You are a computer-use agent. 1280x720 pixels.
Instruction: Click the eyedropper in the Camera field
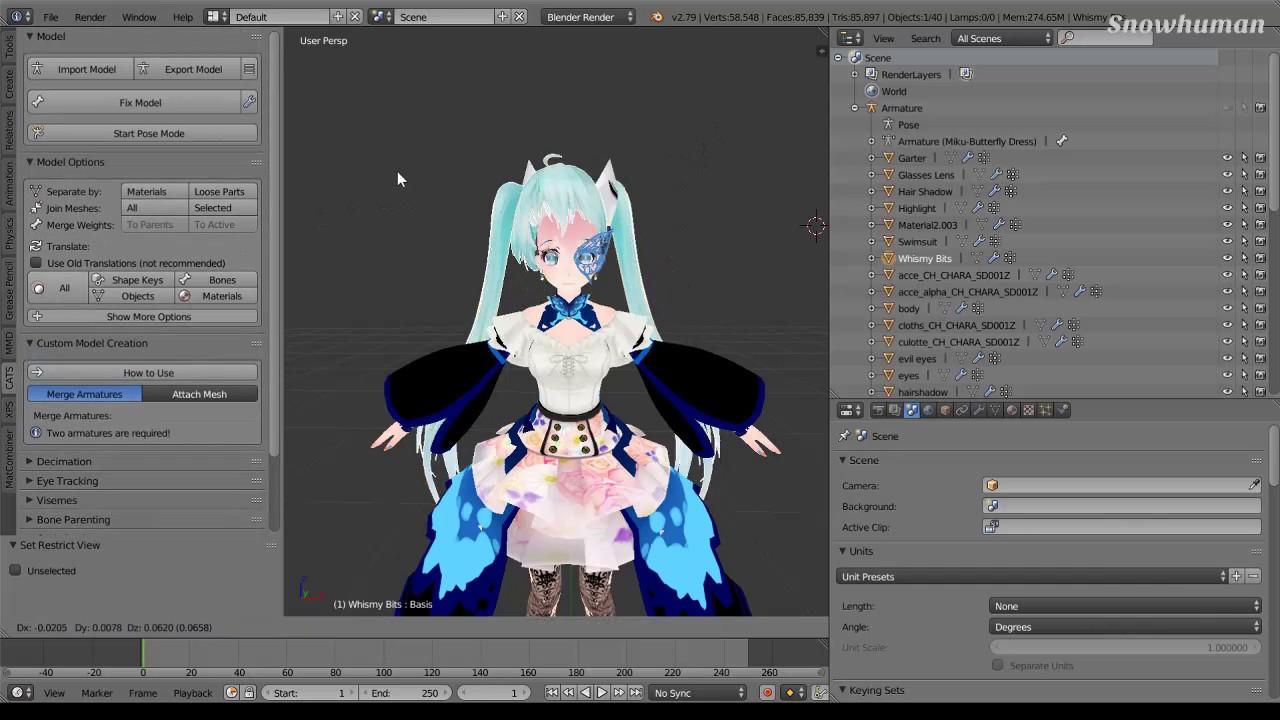tap(1254, 485)
